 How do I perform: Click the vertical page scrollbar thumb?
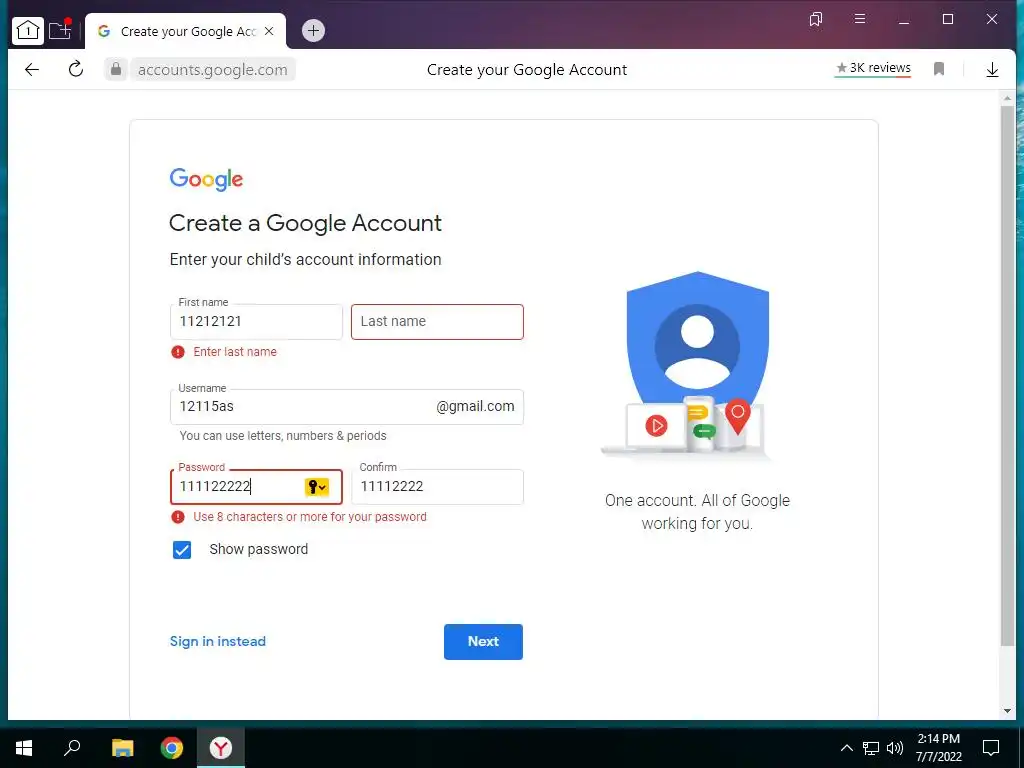(x=1007, y=376)
